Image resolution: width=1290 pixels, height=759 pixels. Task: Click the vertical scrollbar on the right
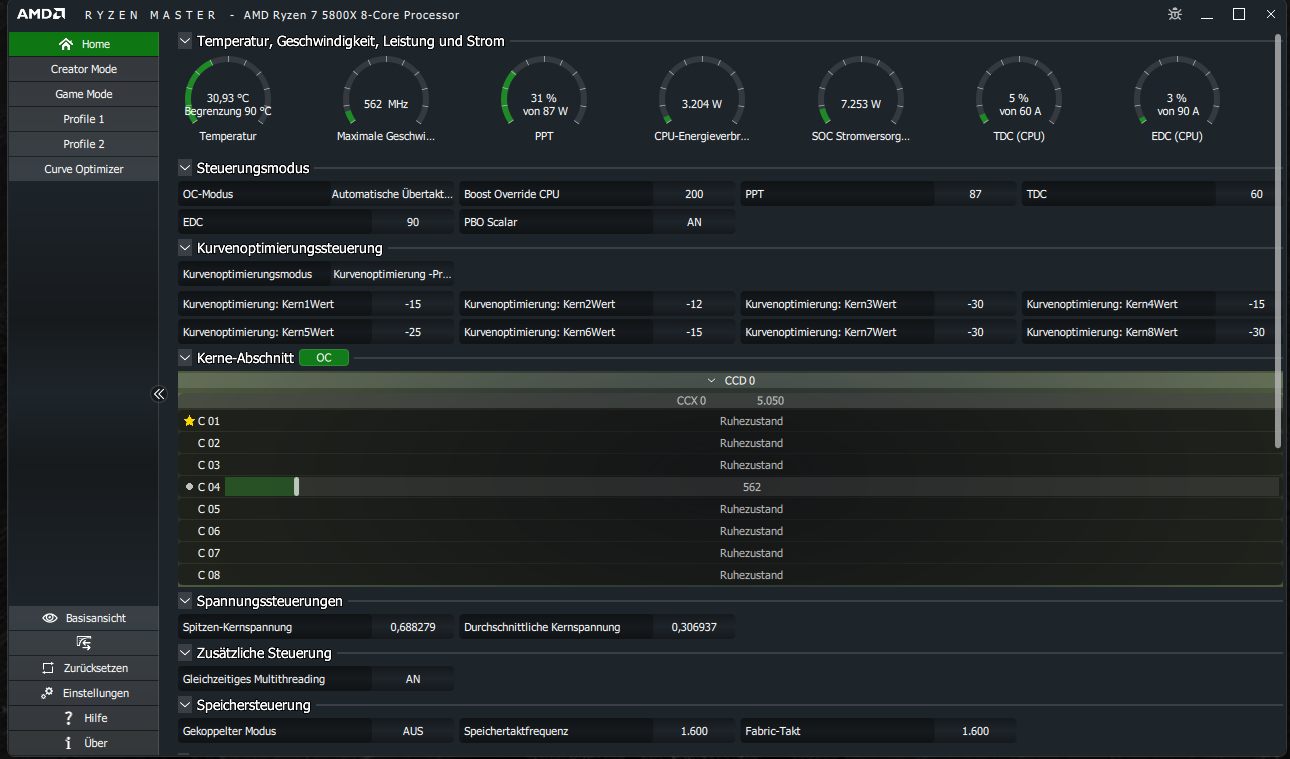pyautogui.click(x=1278, y=240)
